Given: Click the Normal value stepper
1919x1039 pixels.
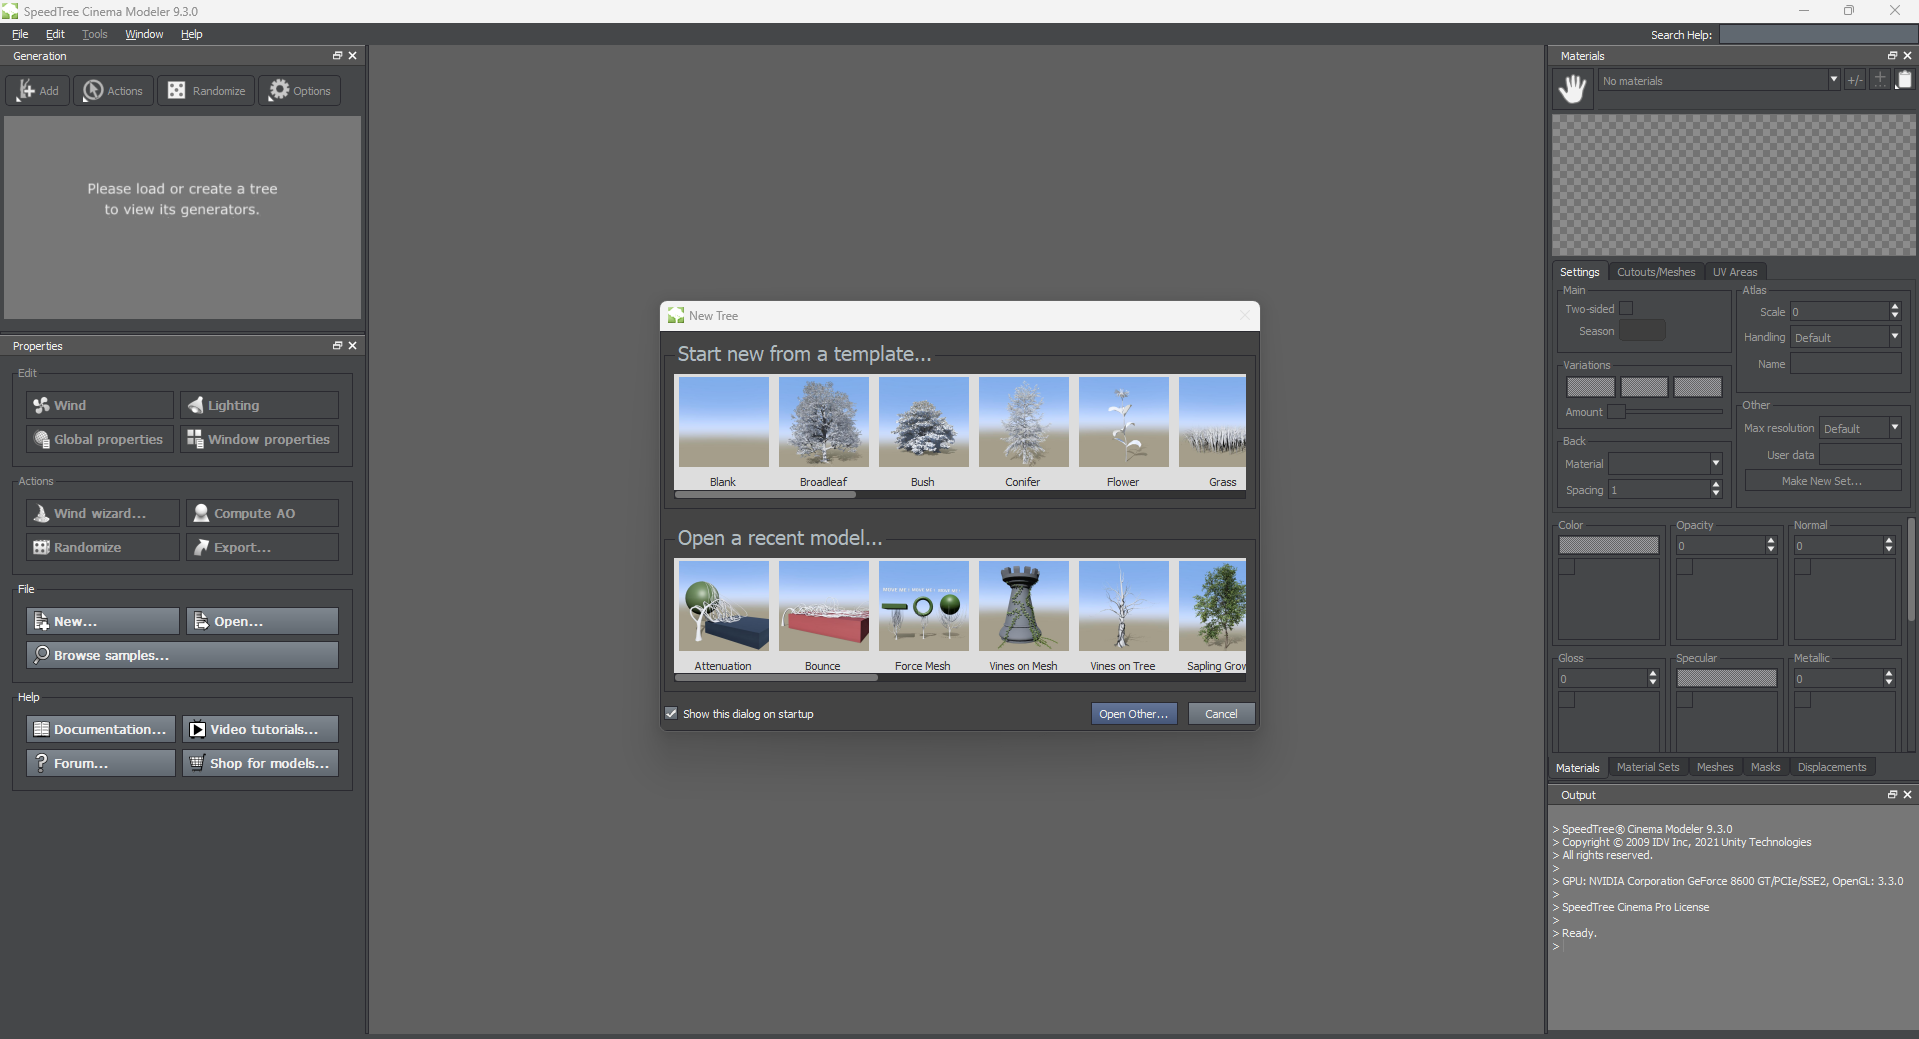Looking at the screenshot, I should pos(1889,546).
